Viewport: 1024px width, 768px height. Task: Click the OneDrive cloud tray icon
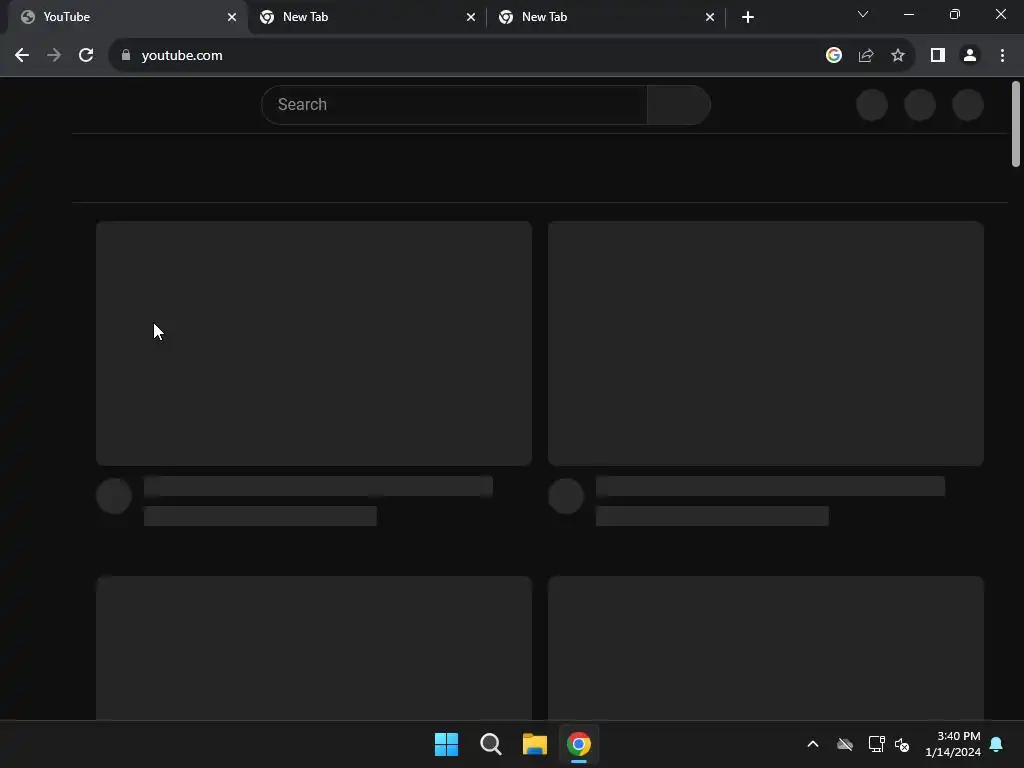845,744
